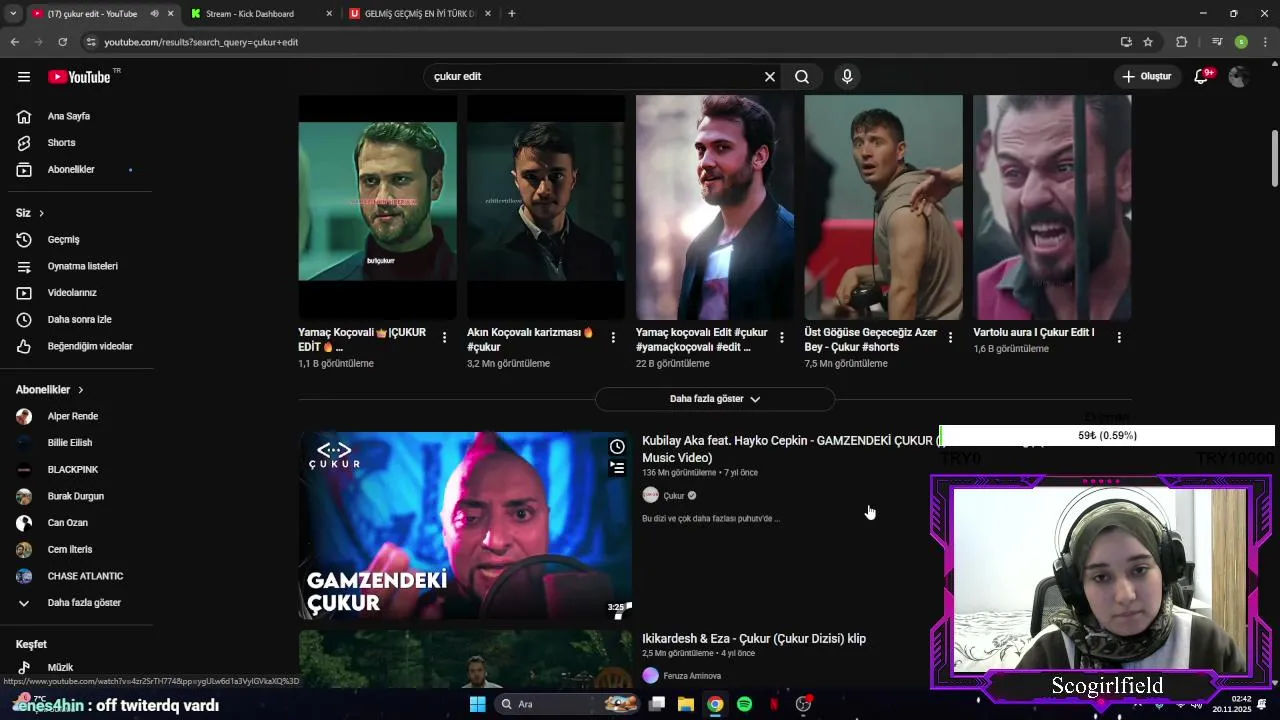Open options for Yamaç koçovalı Edit #çukur short
Viewport: 1280px width, 720px height.
coord(782,338)
